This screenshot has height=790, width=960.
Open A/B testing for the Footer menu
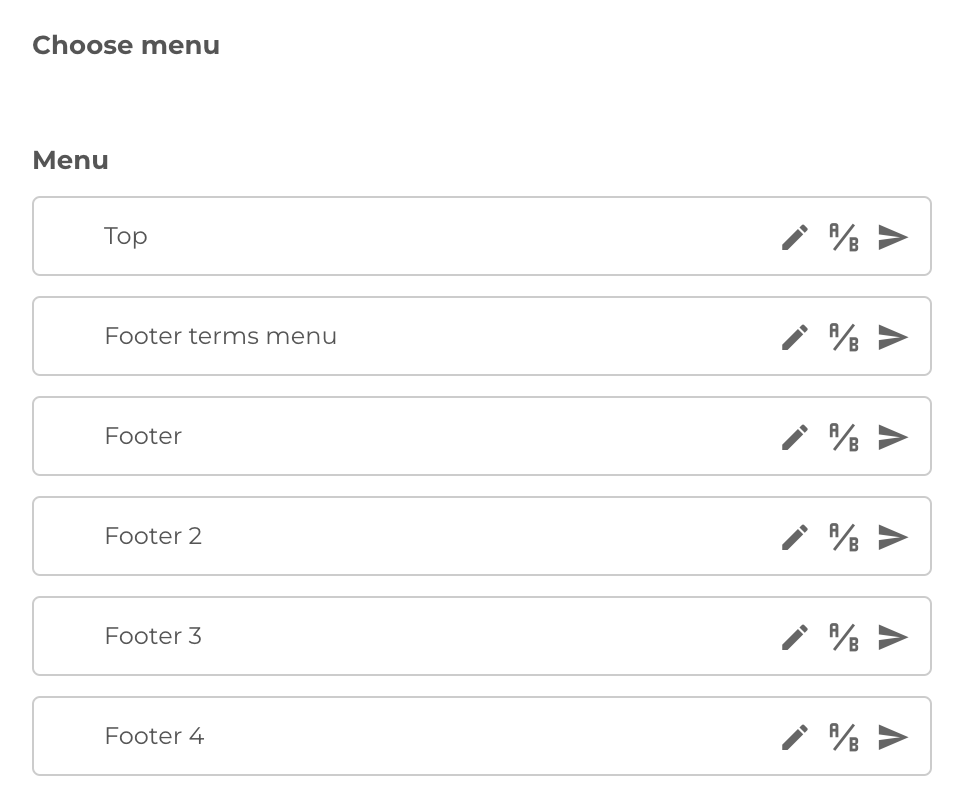point(843,436)
